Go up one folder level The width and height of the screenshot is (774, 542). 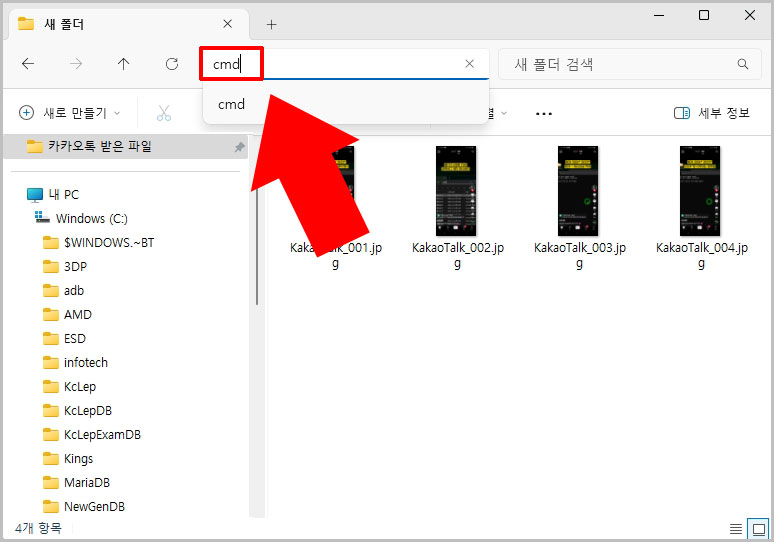[123, 64]
